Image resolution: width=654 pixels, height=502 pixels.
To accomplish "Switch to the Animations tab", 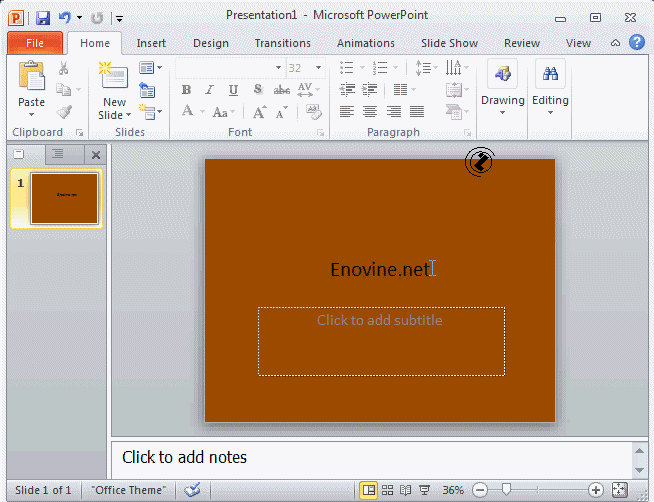I will pyautogui.click(x=365, y=43).
